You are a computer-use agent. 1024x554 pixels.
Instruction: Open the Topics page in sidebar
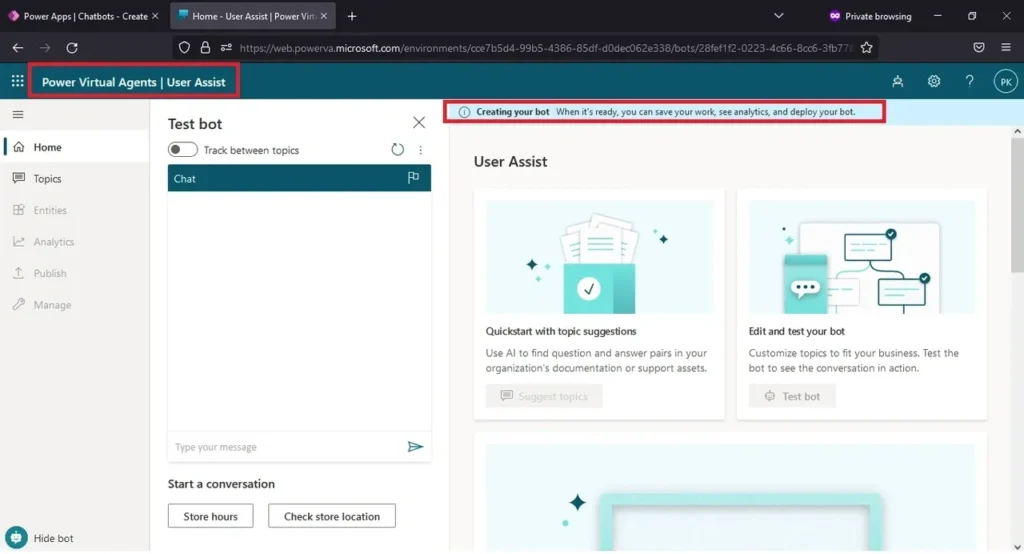74,178
